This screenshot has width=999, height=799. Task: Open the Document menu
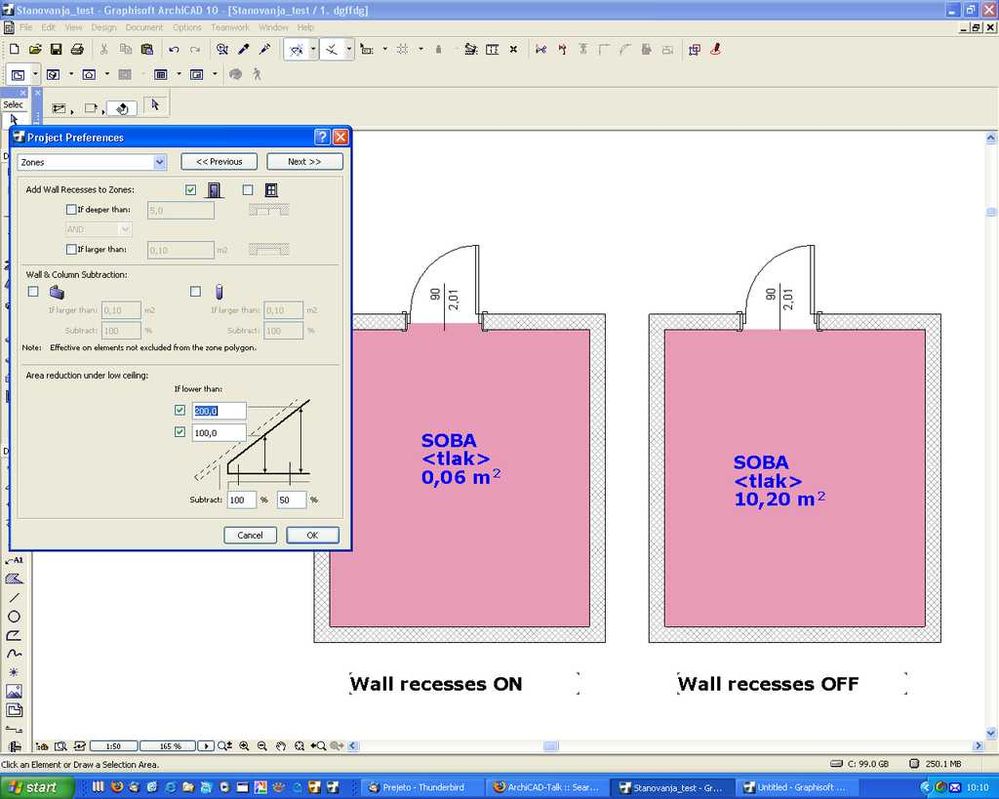click(x=144, y=27)
